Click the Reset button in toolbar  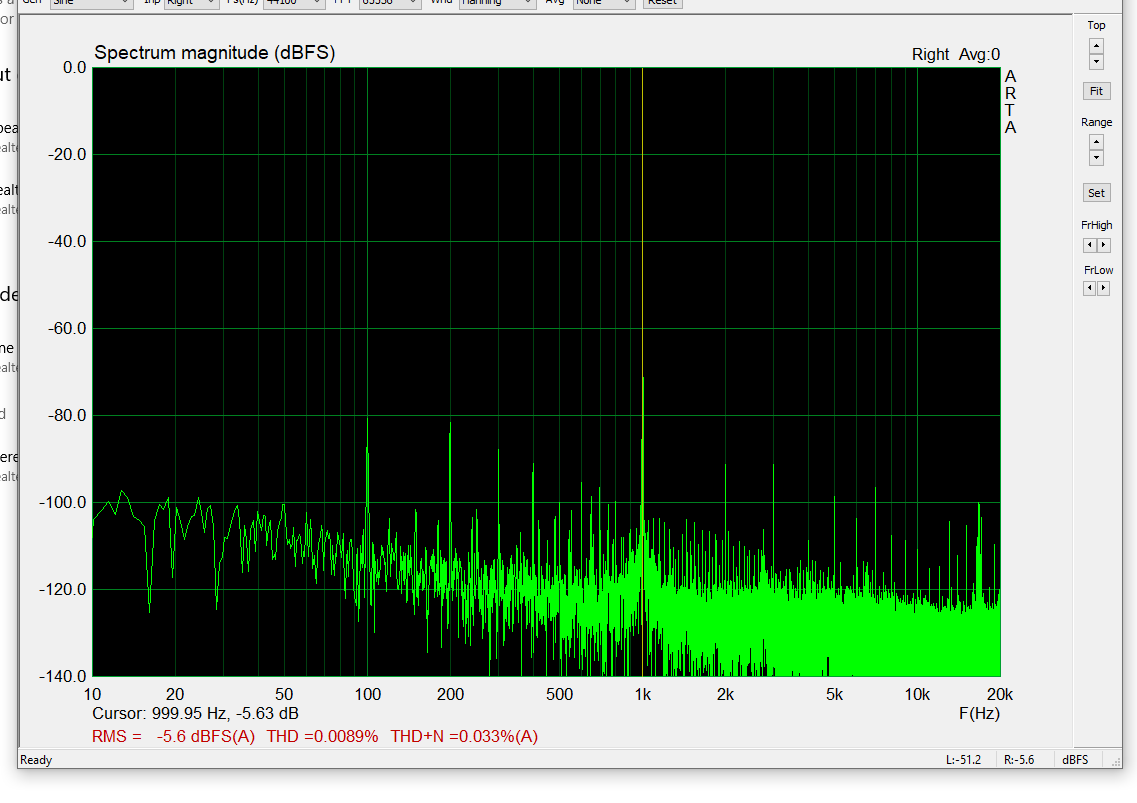[x=663, y=3]
